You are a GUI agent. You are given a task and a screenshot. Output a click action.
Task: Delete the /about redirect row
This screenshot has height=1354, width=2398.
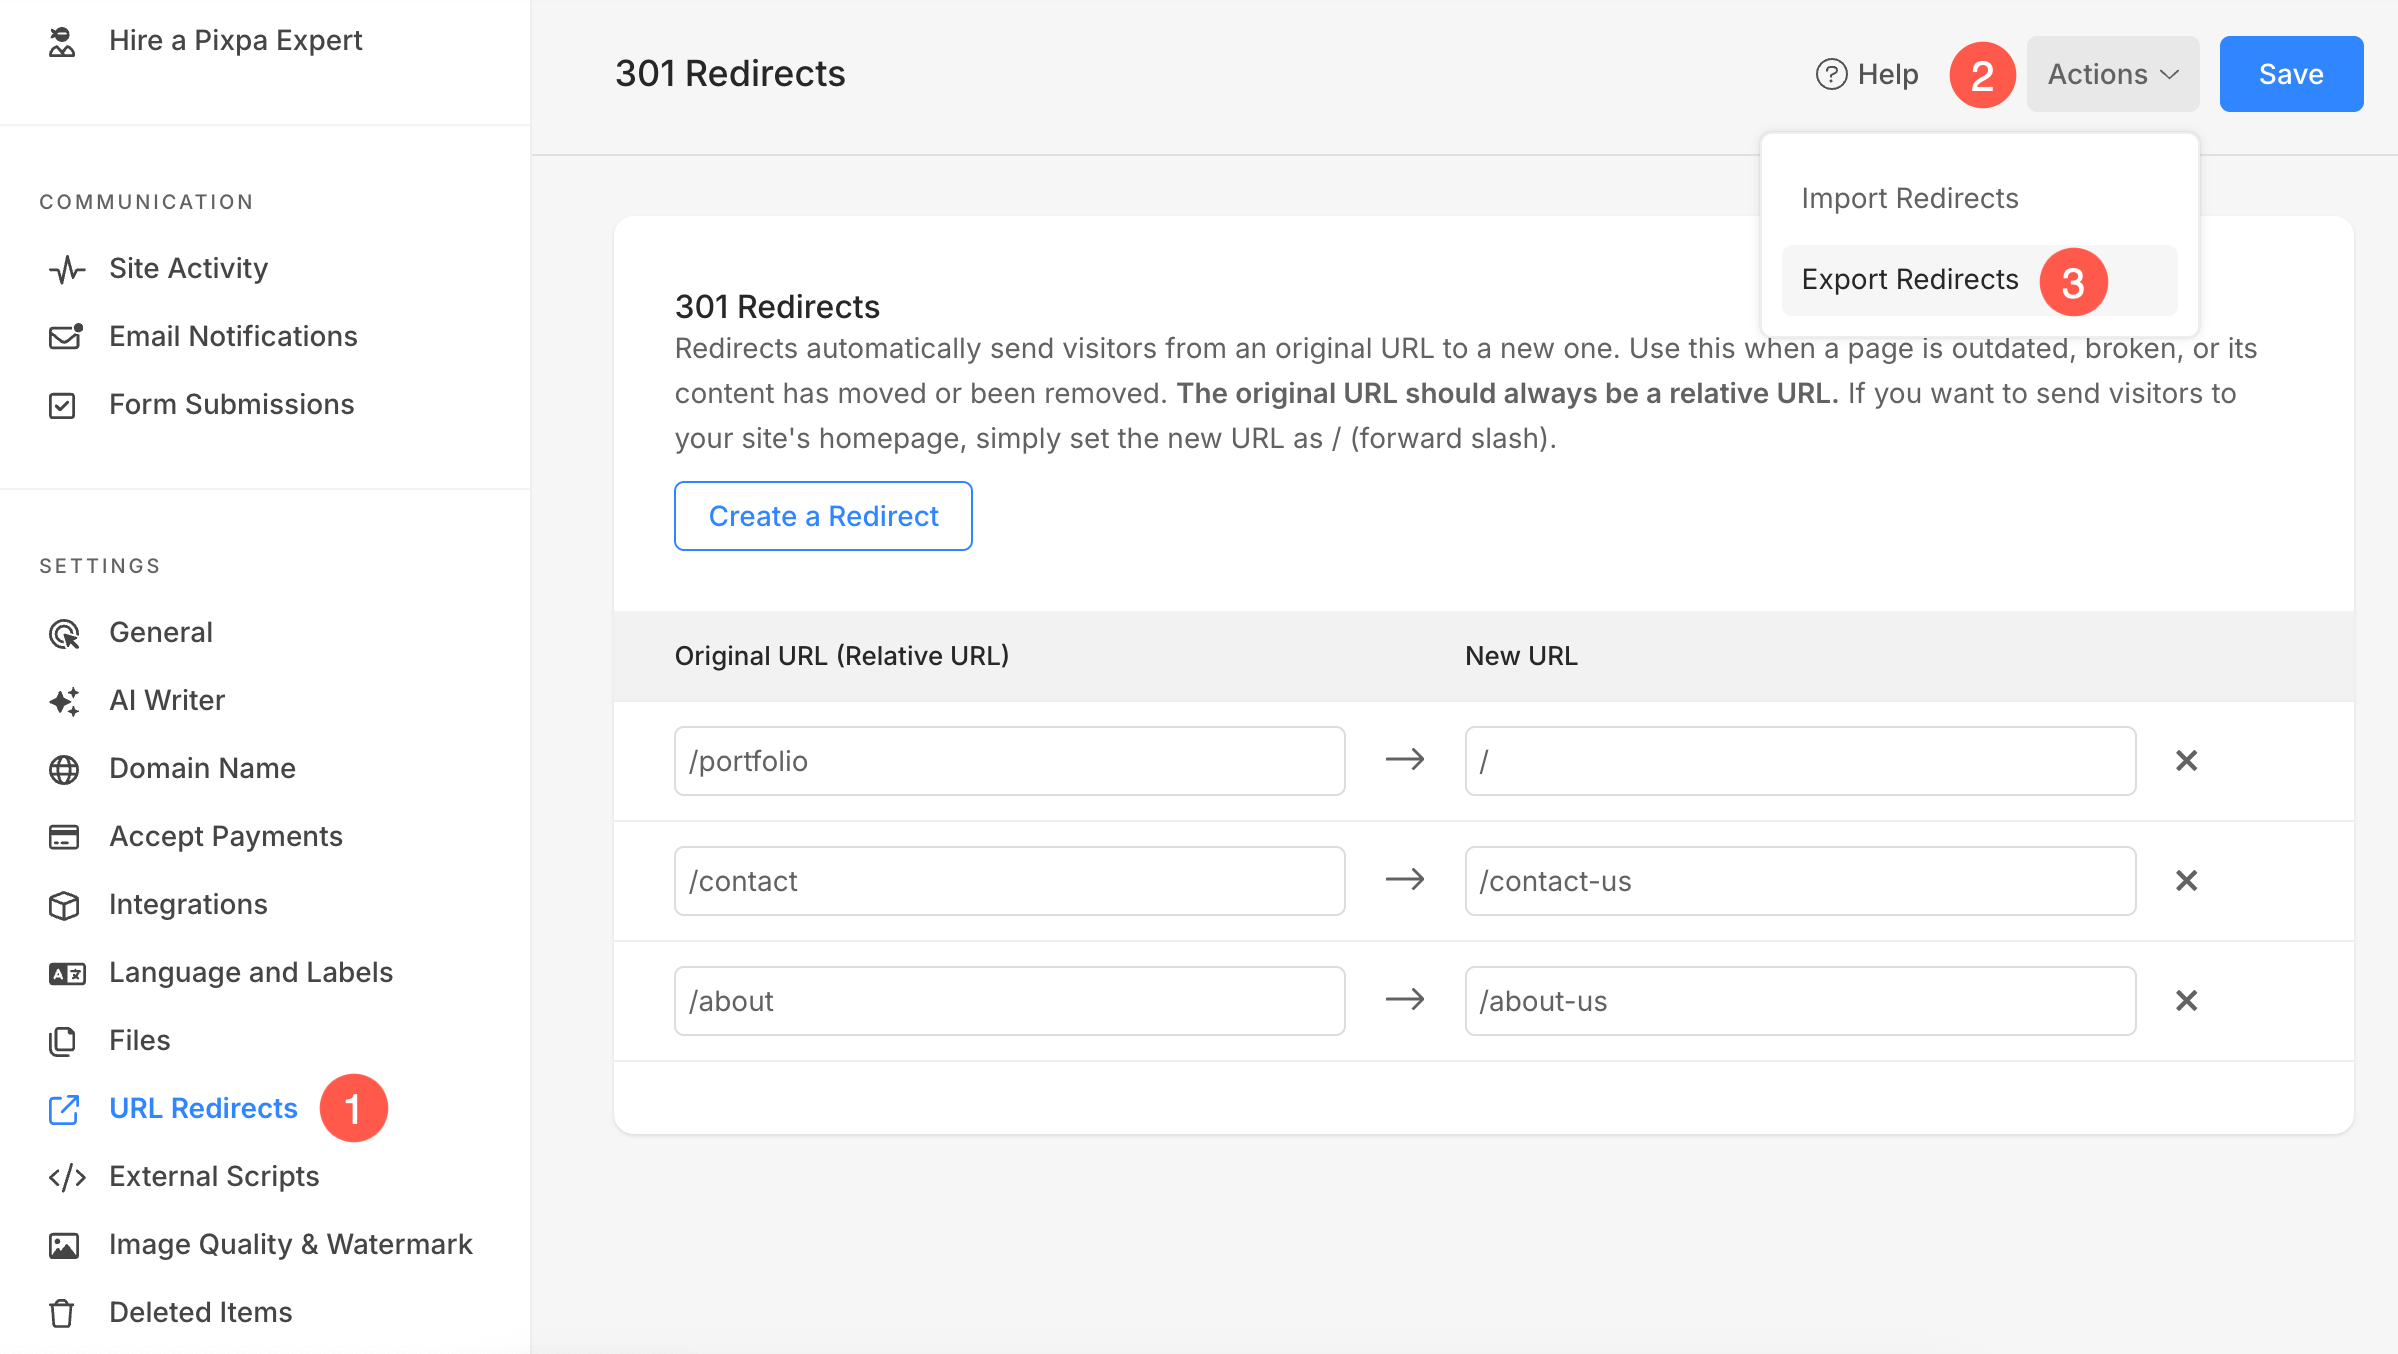(x=2186, y=1001)
